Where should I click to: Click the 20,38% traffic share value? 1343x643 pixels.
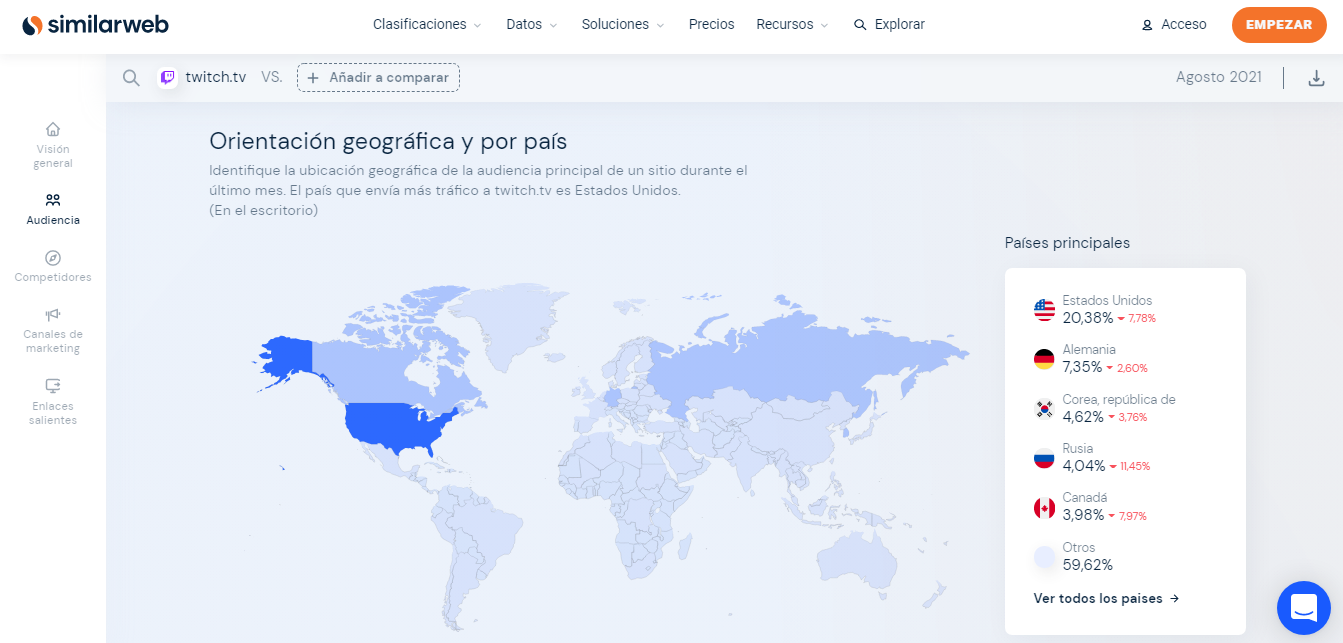click(1088, 318)
